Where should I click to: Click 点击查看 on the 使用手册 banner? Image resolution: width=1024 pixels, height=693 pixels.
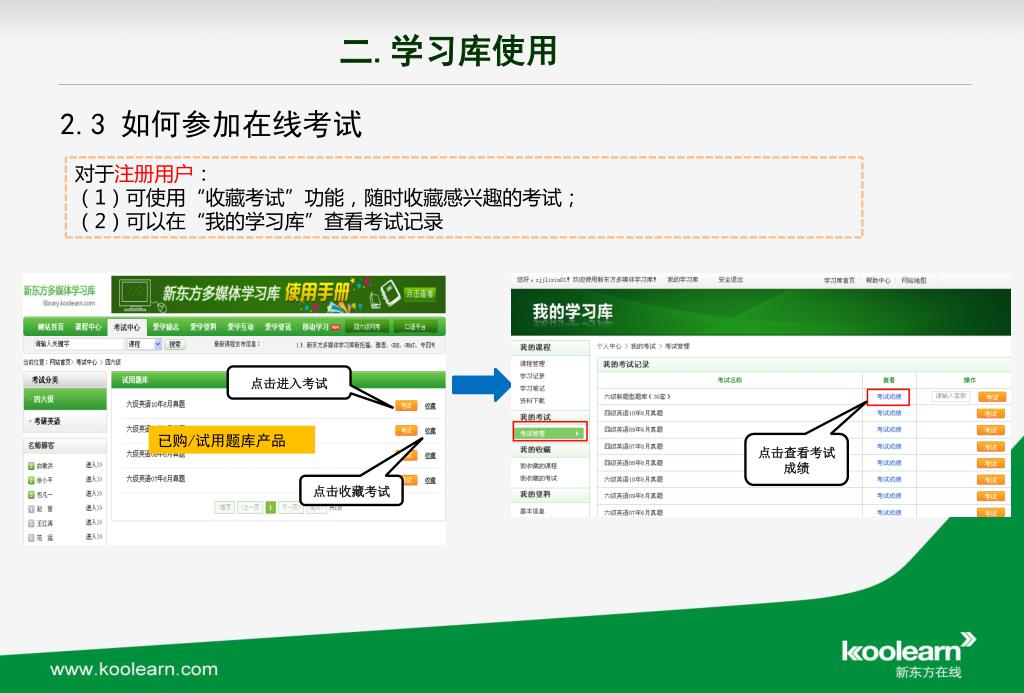419,293
